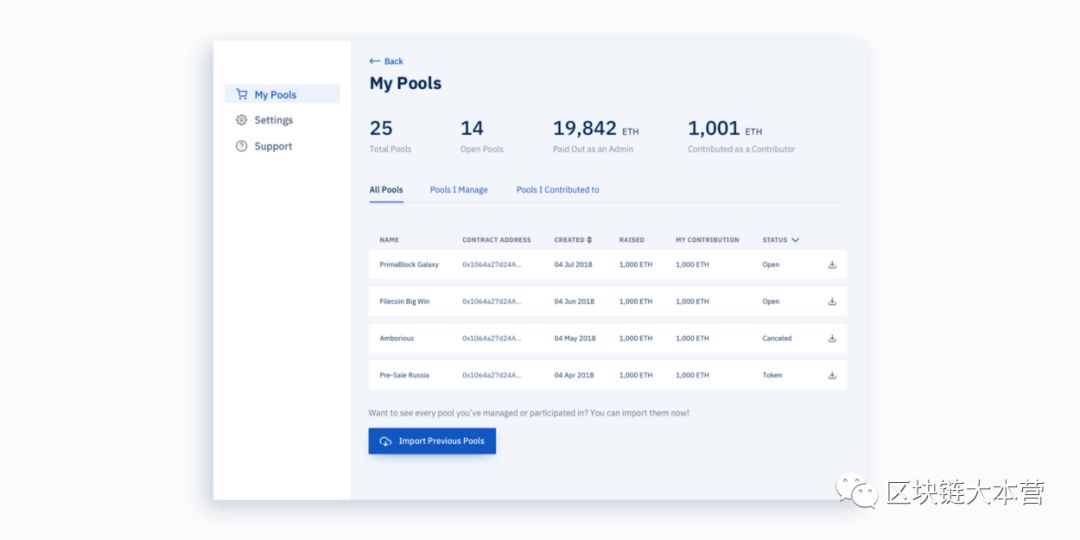Screen dimensions: 1080x540
Task: Click the 1,001 ETH contributed figure
Action: point(725,129)
